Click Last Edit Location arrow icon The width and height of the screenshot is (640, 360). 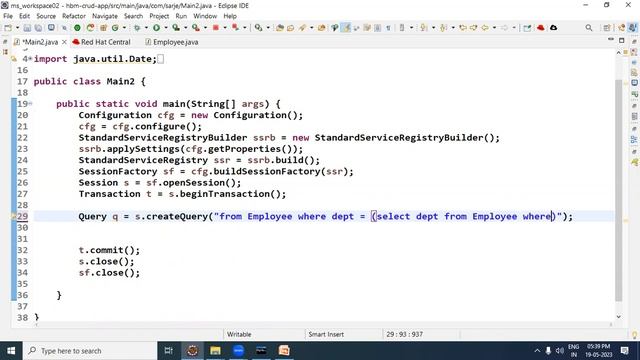click(x=463, y=28)
